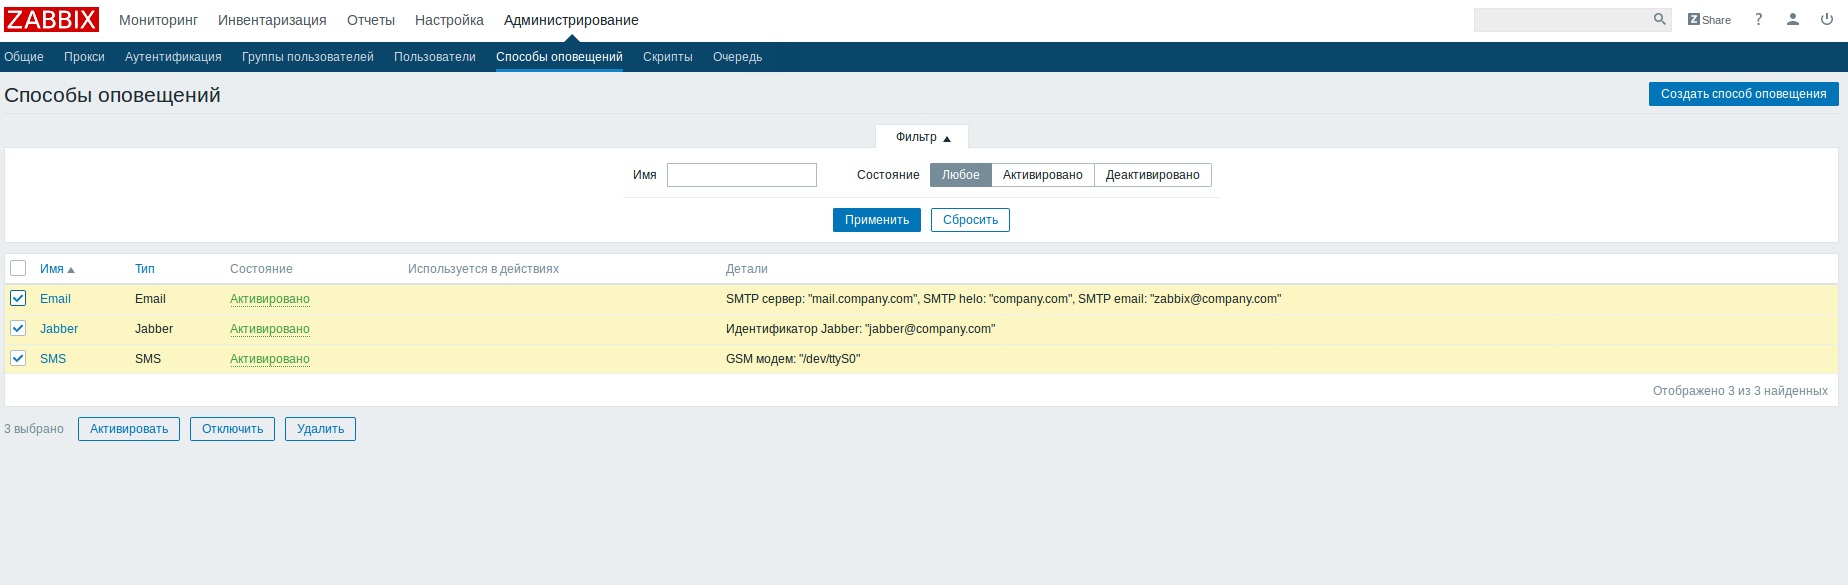Image resolution: width=1848 pixels, height=585 pixels.
Task: Open the SMS media type link
Action: click(x=53, y=359)
